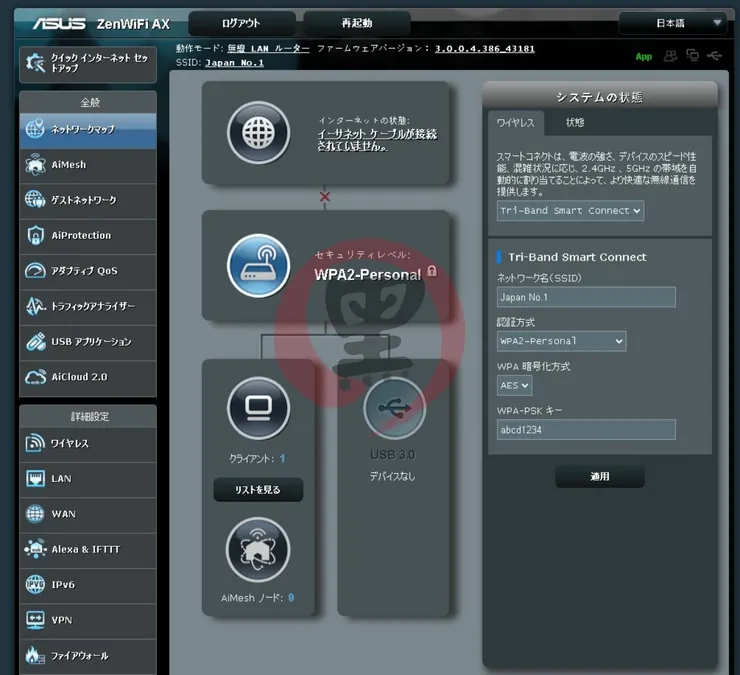Click the WPA-PSK key input field
740x675 pixels.
[x=586, y=430]
